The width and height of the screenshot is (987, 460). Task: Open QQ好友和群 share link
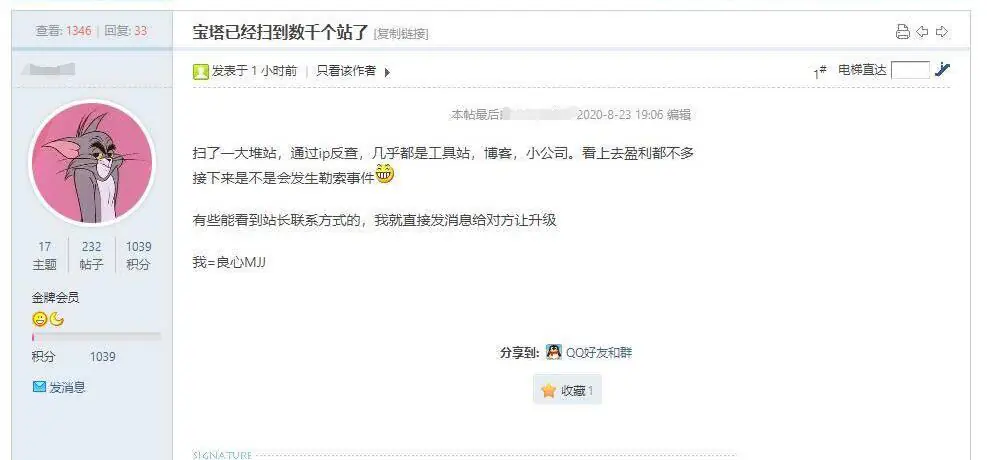598,353
